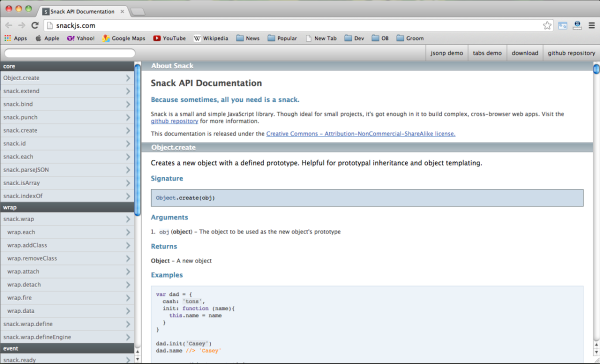Open the Apps bookmarks shortcut
Image resolution: width=600 pixels, height=364 pixels.
(16, 38)
